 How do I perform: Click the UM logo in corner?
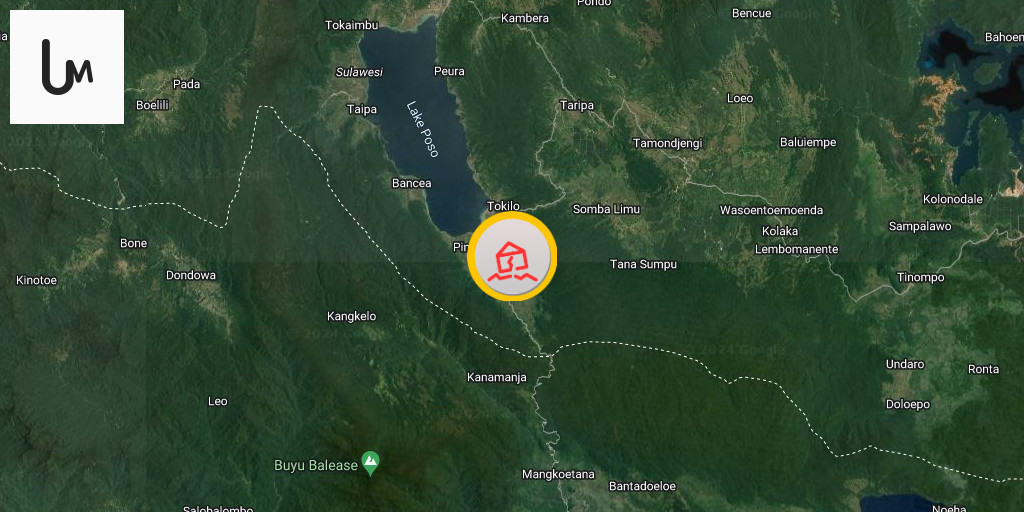pyautogui.click(x=67, y=67)
